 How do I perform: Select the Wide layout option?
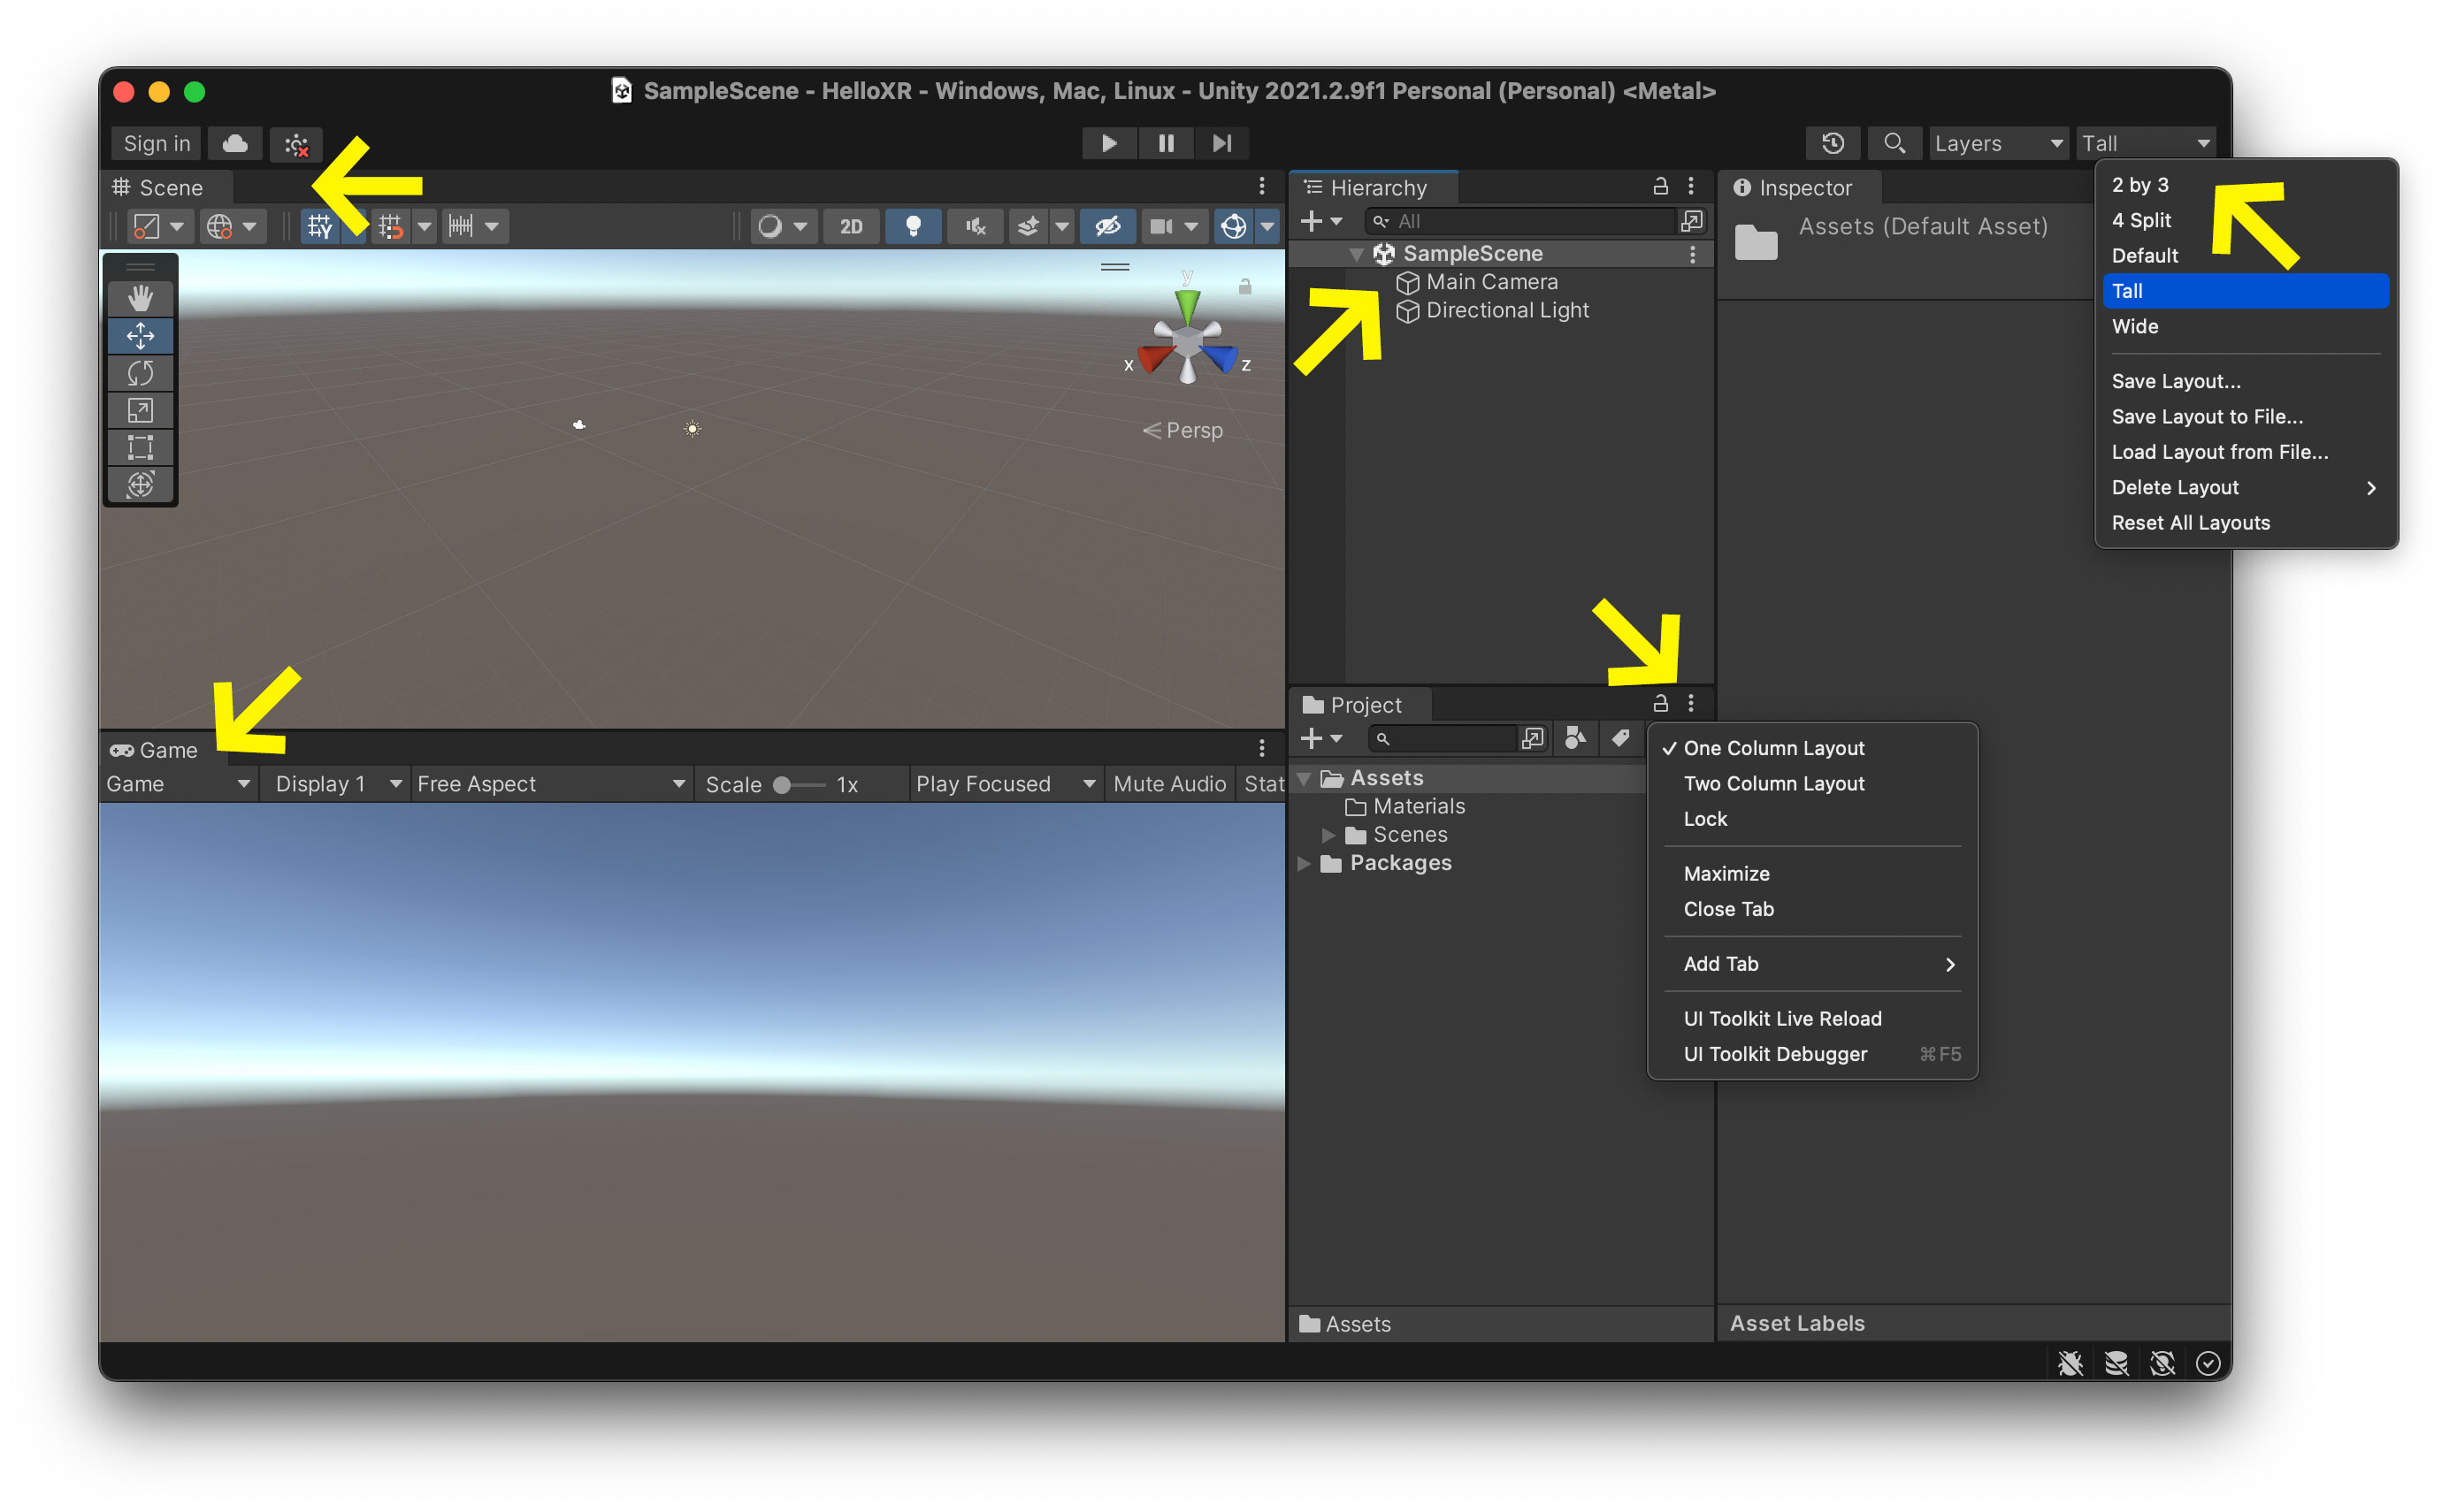2135,326
